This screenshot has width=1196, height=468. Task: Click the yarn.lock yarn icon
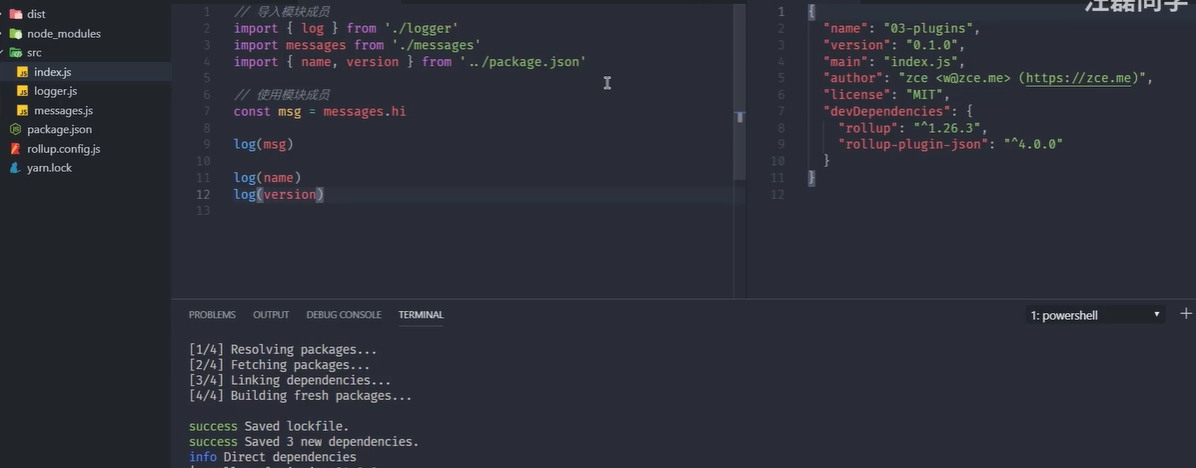tap(16, 167)
